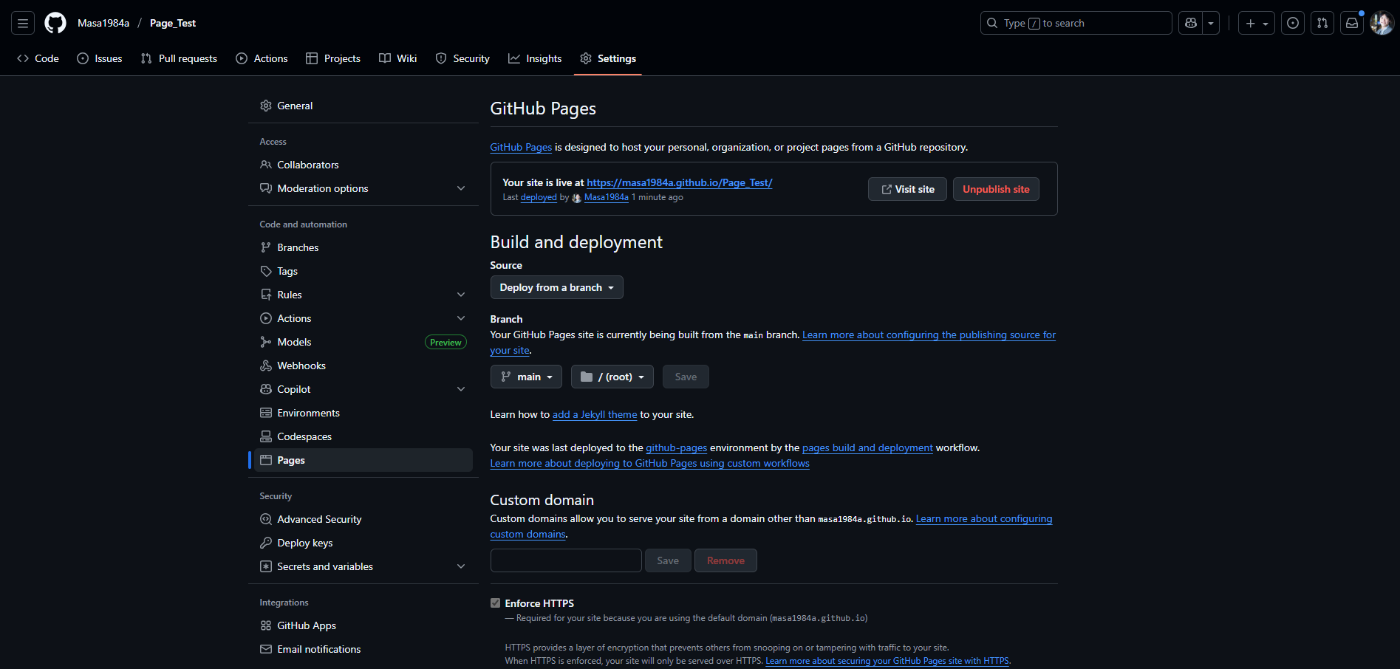The height and width of the screenshot is (669, 1400).
Task: Open the pull requests icon in top header
Action: (x=1322, y=23)
